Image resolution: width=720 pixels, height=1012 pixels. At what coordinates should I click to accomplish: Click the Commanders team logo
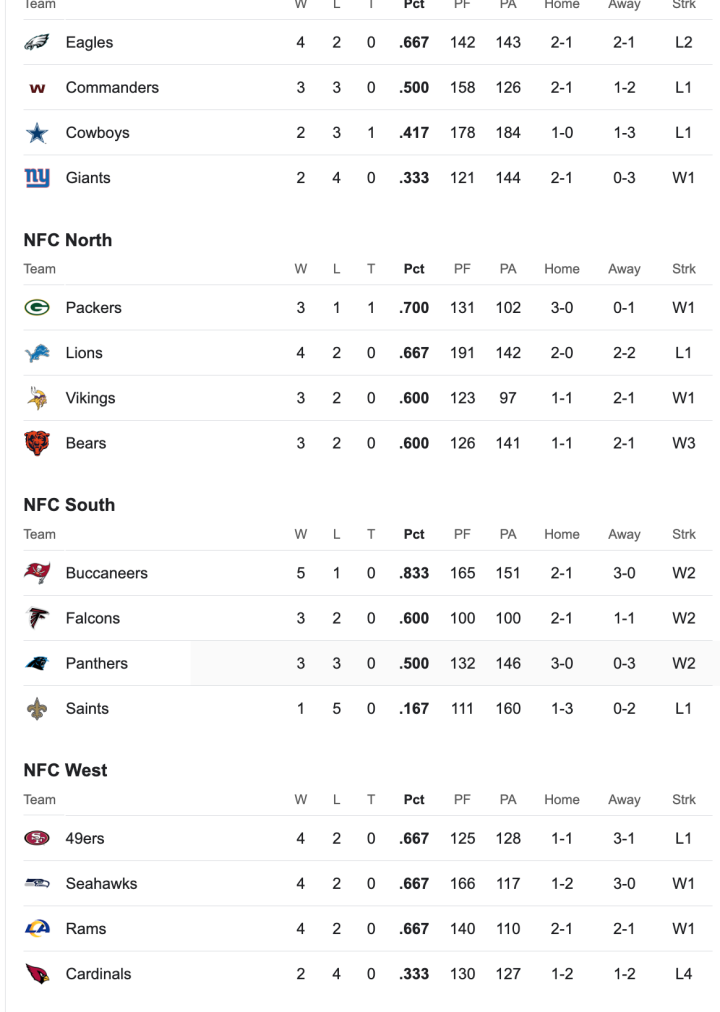[x=37, y=88]
